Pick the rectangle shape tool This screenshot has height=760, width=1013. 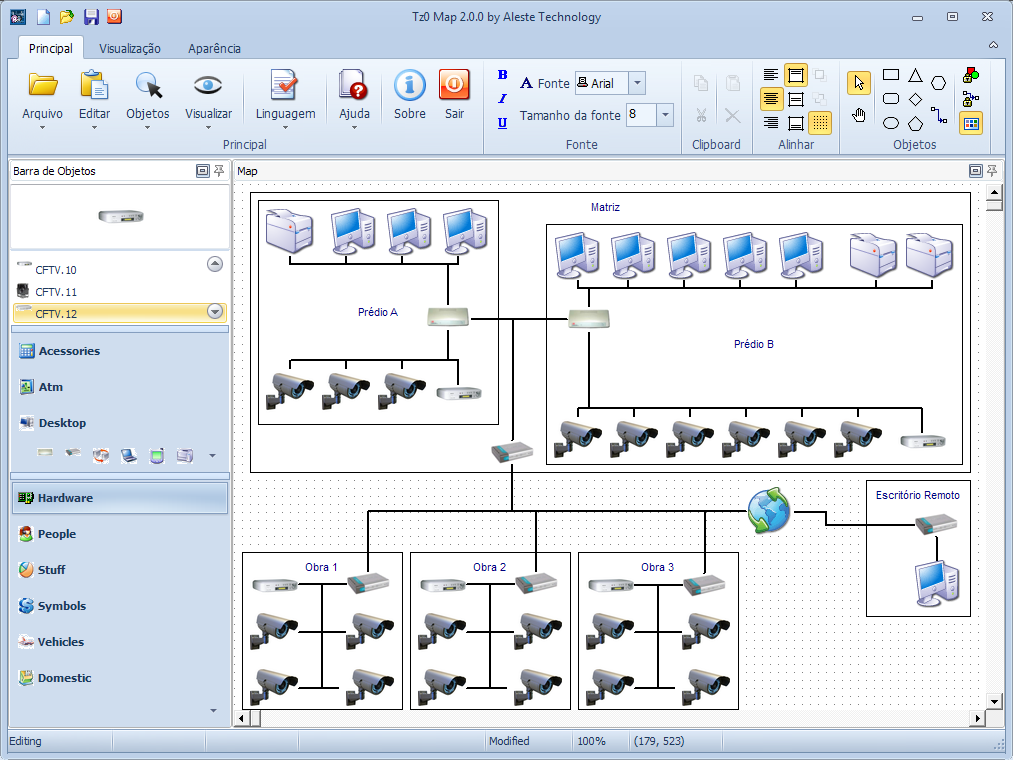[890, 73]
